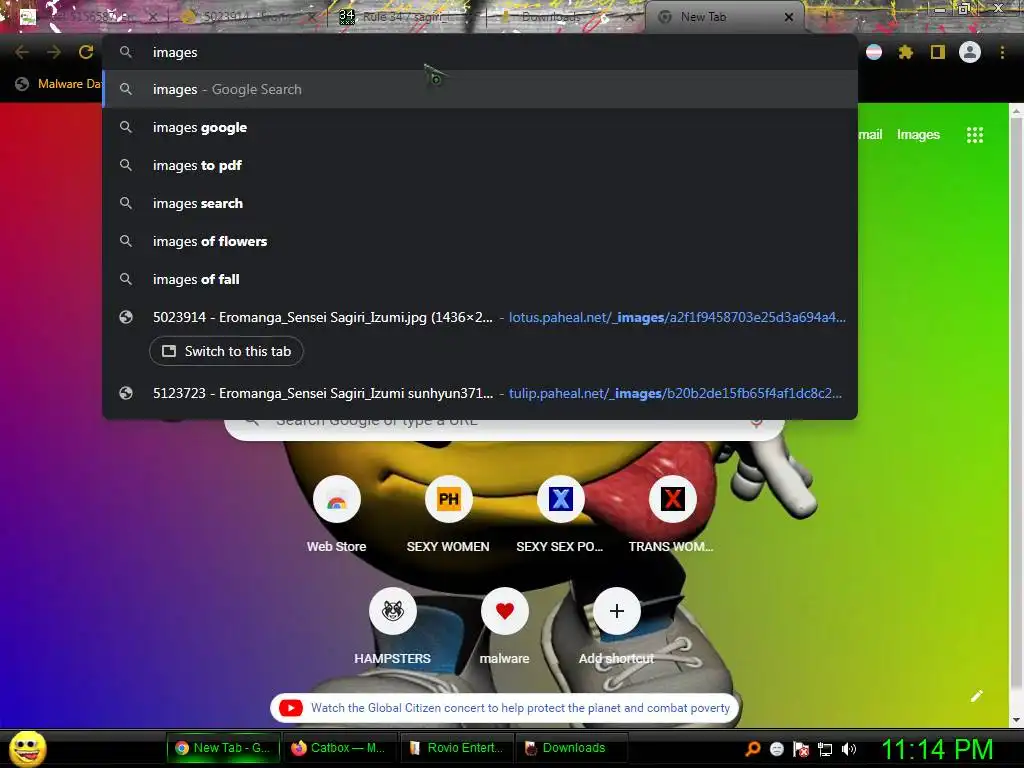Click the round gray tray icon
The image size is (1024, 768).
tap(776, 749)
